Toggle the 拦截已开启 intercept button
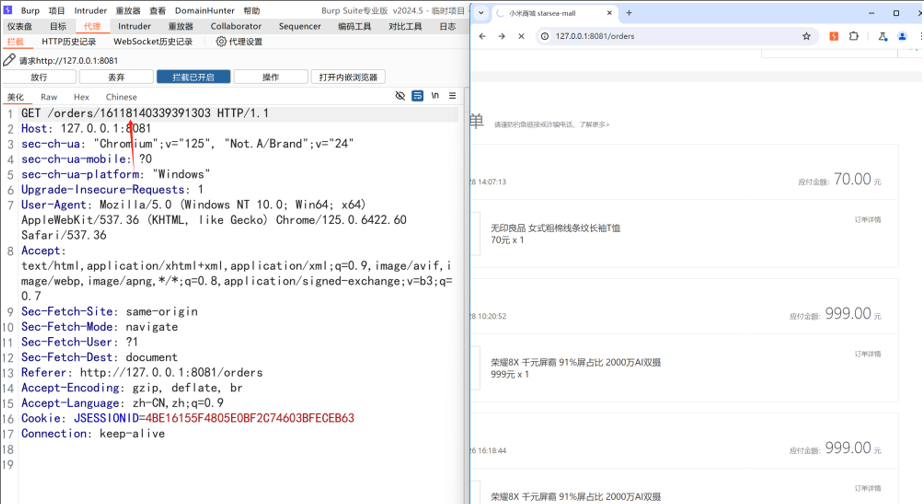 click(193, 77)
